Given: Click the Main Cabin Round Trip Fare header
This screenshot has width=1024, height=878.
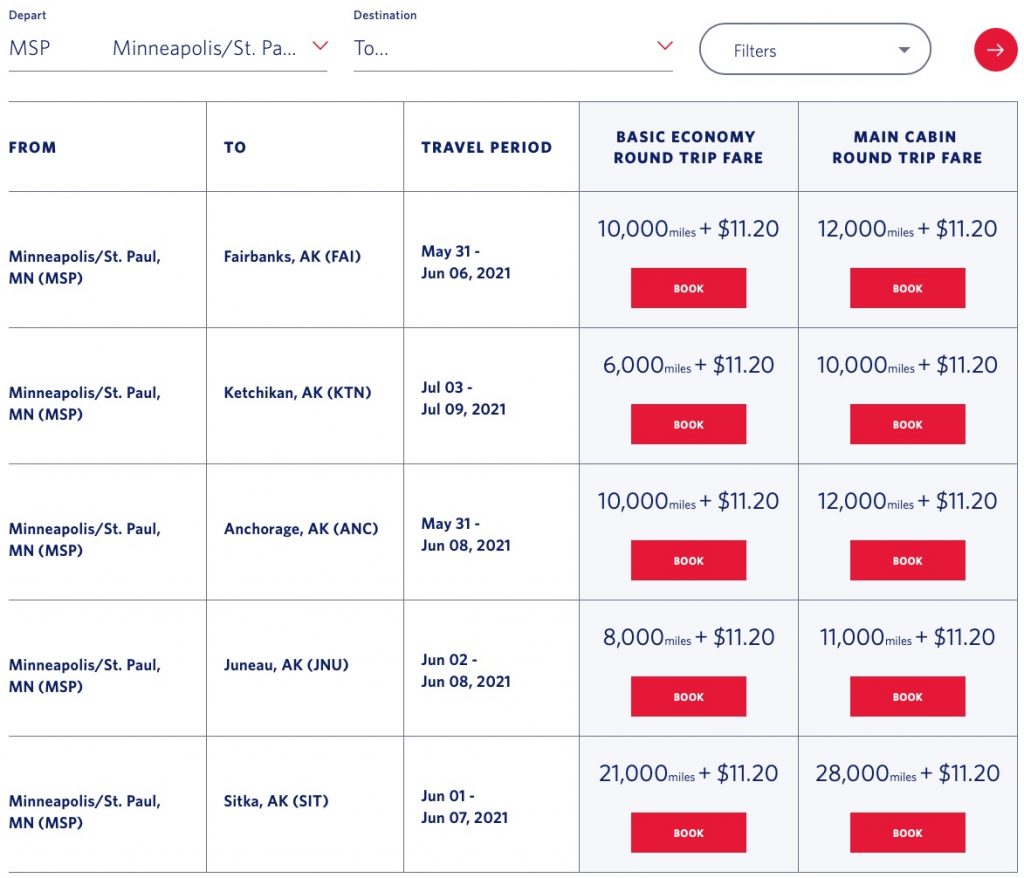Looking at the screenshot, I should tap(907, 147).
